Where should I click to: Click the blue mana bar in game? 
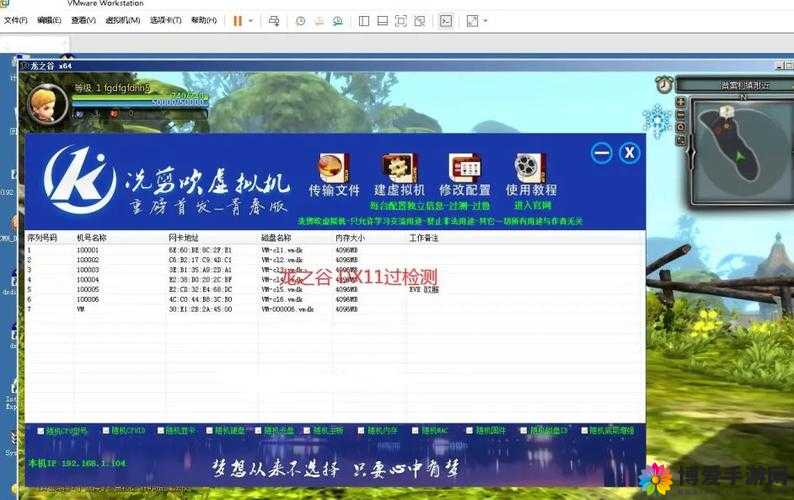tap(139, 102)
